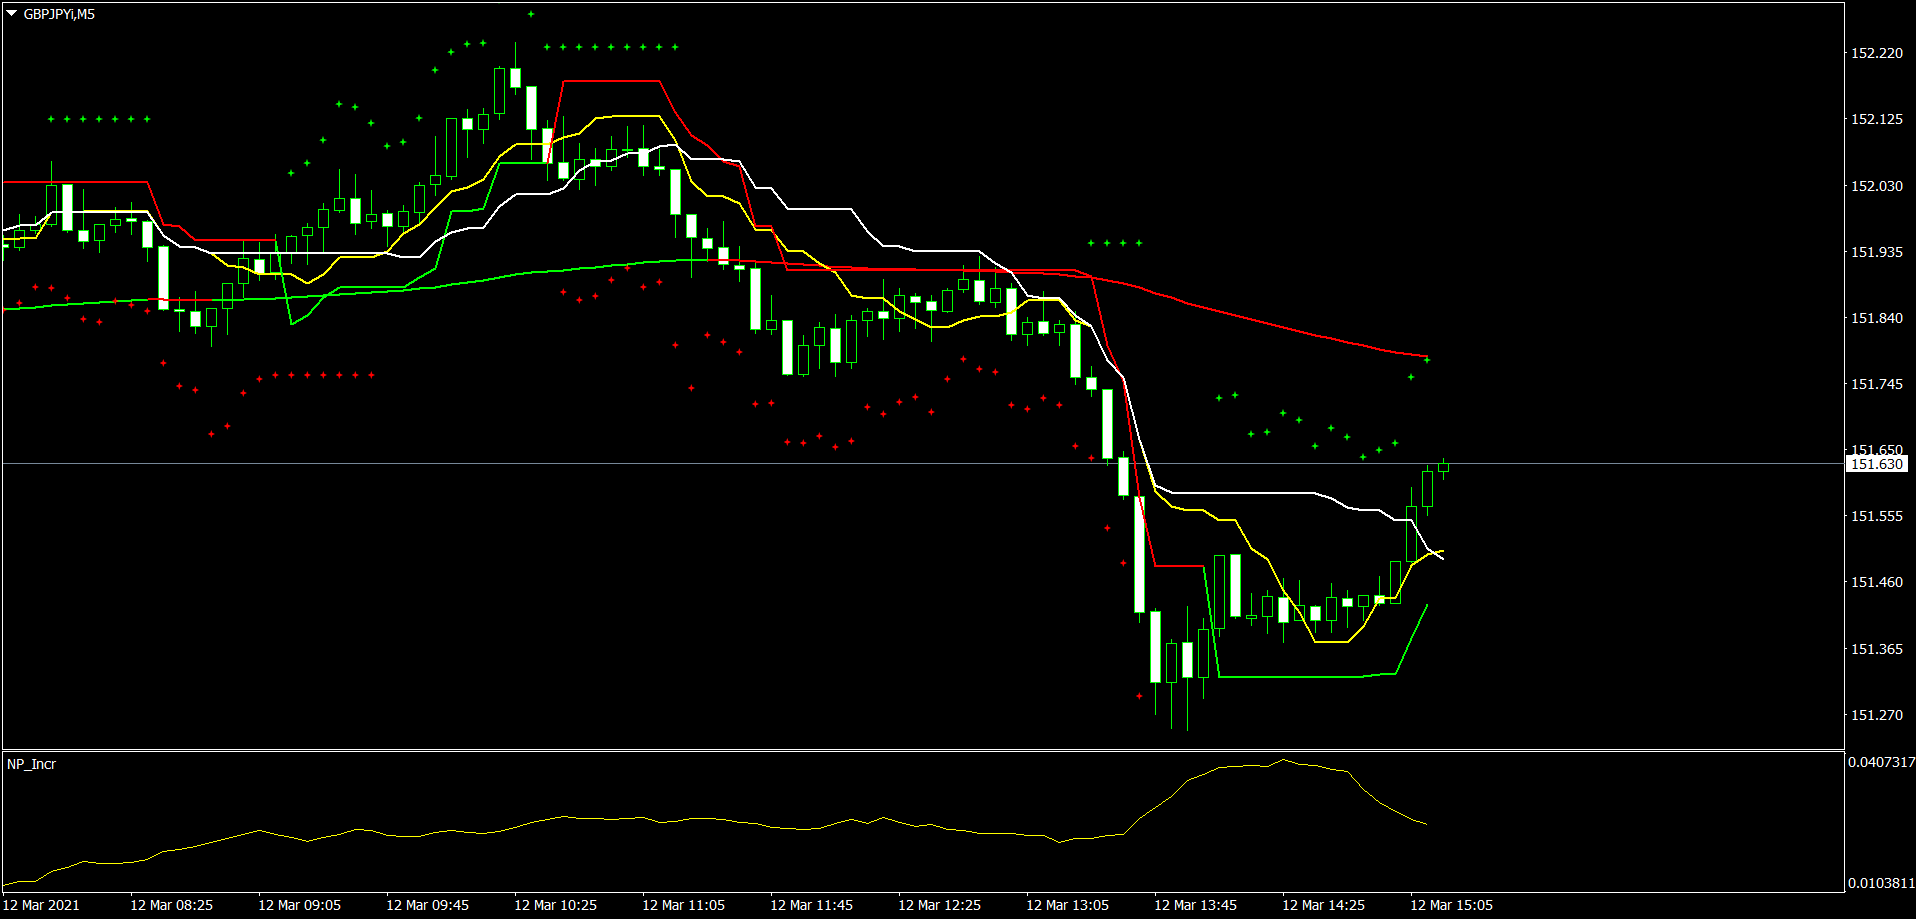Click the highlighted current price tag 151.630
The height and width of the screenshot is (919, 1916).
[1876, 464]
